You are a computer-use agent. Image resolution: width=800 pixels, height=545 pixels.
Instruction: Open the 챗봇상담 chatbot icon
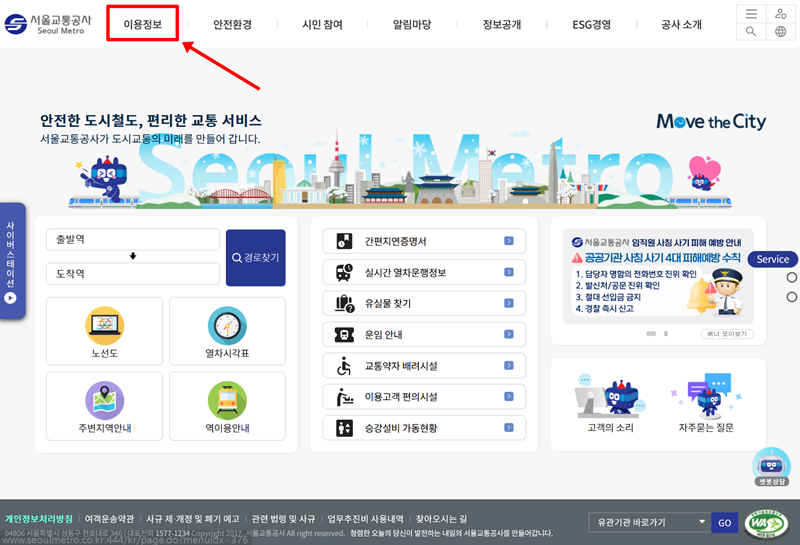771,466
